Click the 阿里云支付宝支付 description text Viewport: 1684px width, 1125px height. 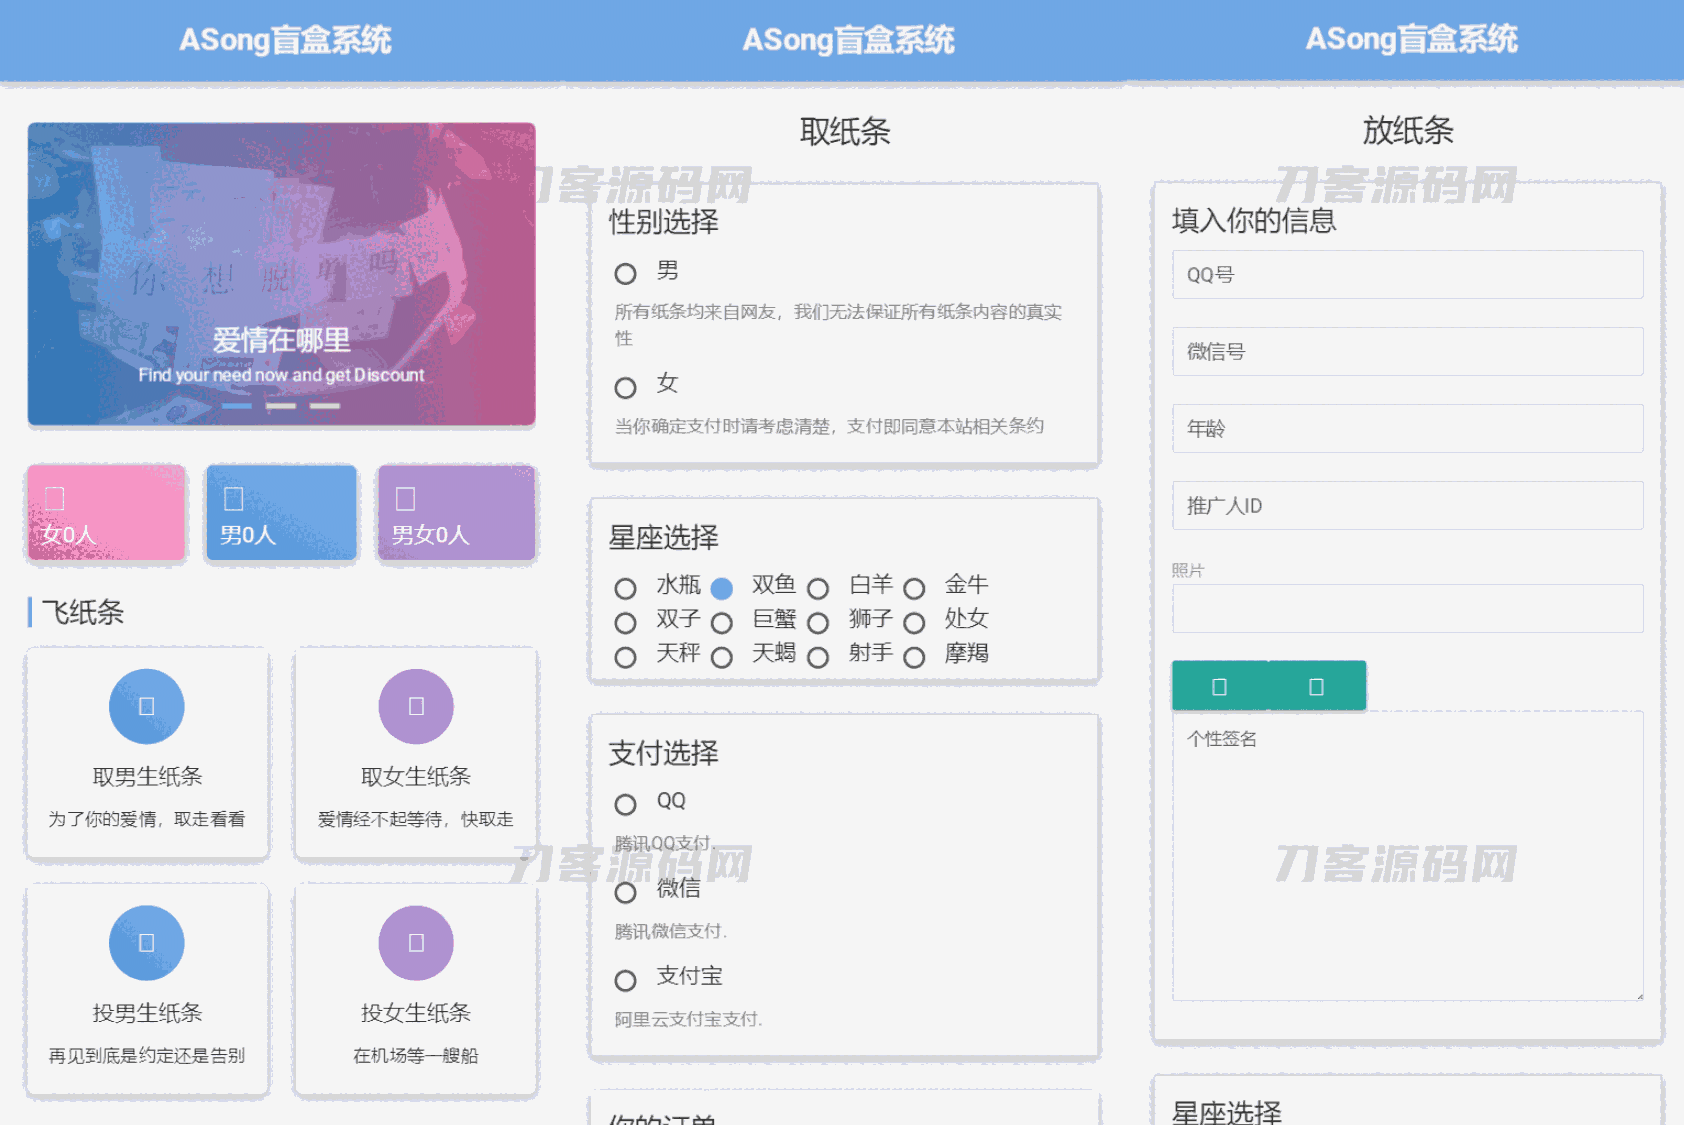688,1020
